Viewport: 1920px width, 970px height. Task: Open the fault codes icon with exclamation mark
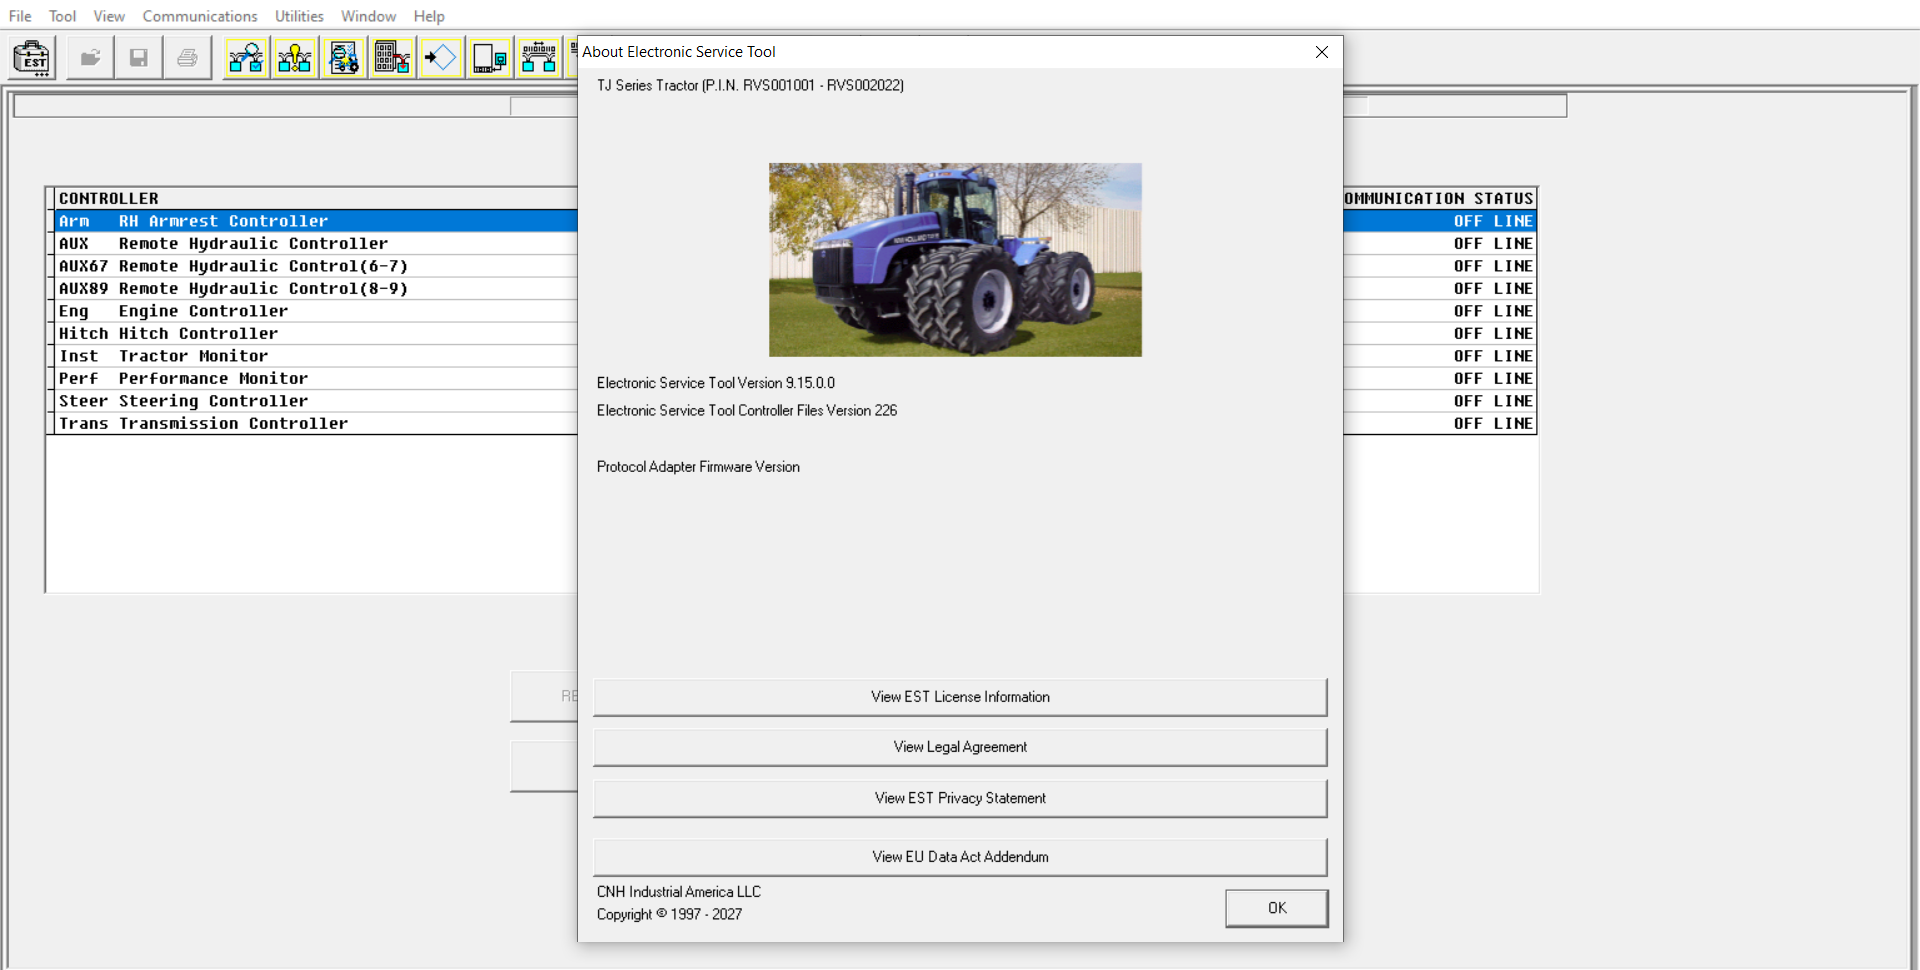tap(295, 58)
